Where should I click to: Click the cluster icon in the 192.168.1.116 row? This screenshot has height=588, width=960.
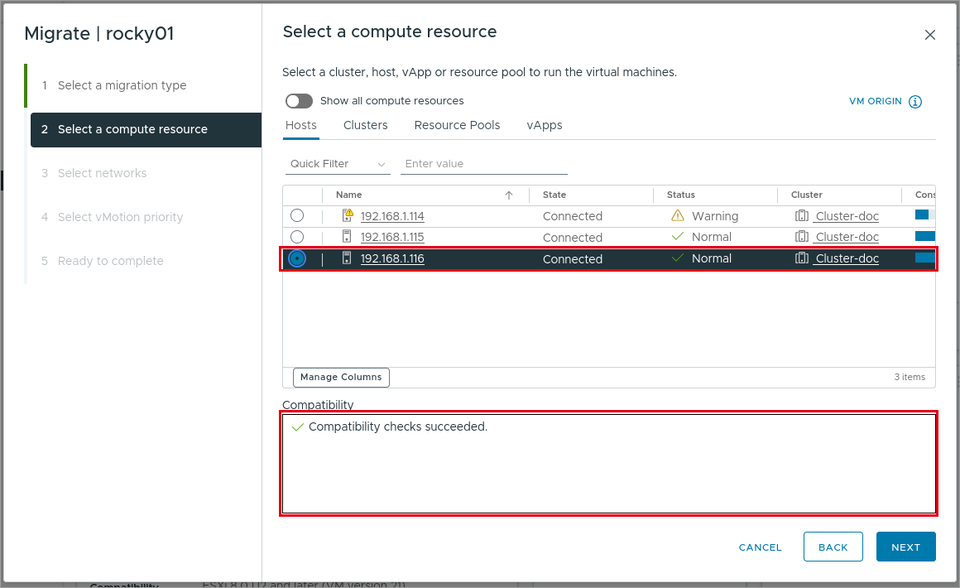(x=801, y=258)
